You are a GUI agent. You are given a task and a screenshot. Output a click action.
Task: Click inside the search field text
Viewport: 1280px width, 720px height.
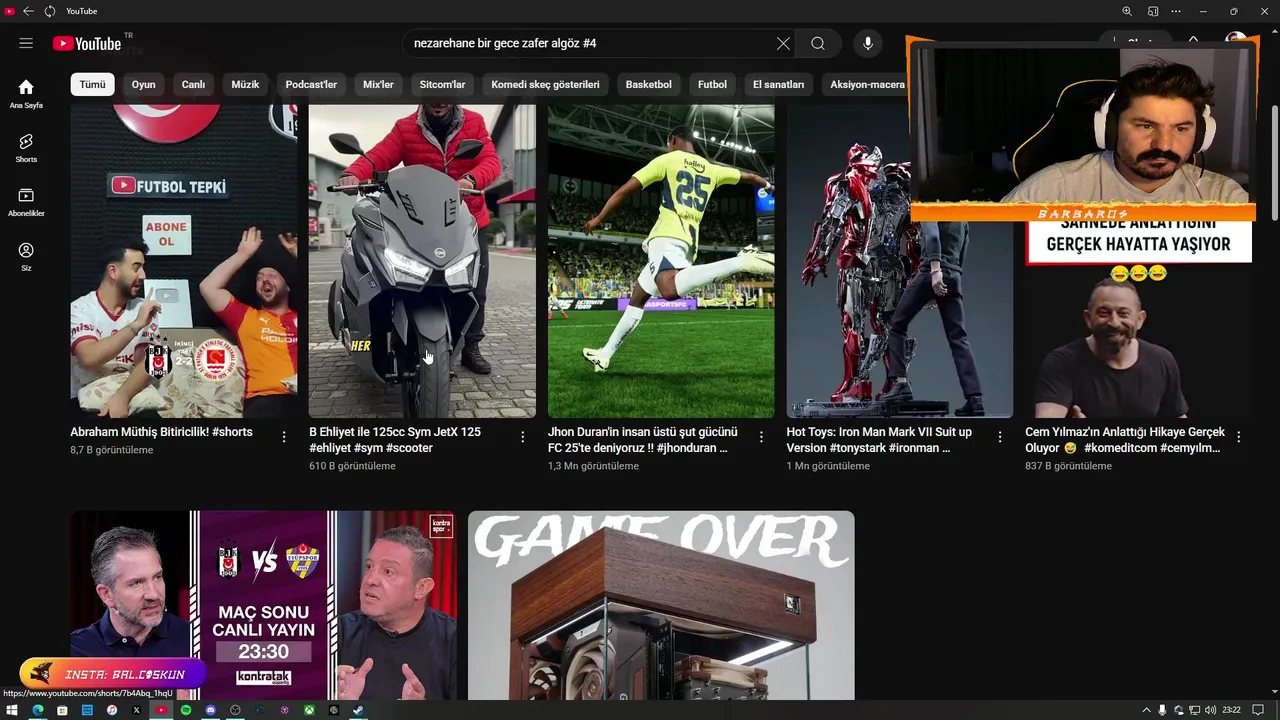pos(505,43)
